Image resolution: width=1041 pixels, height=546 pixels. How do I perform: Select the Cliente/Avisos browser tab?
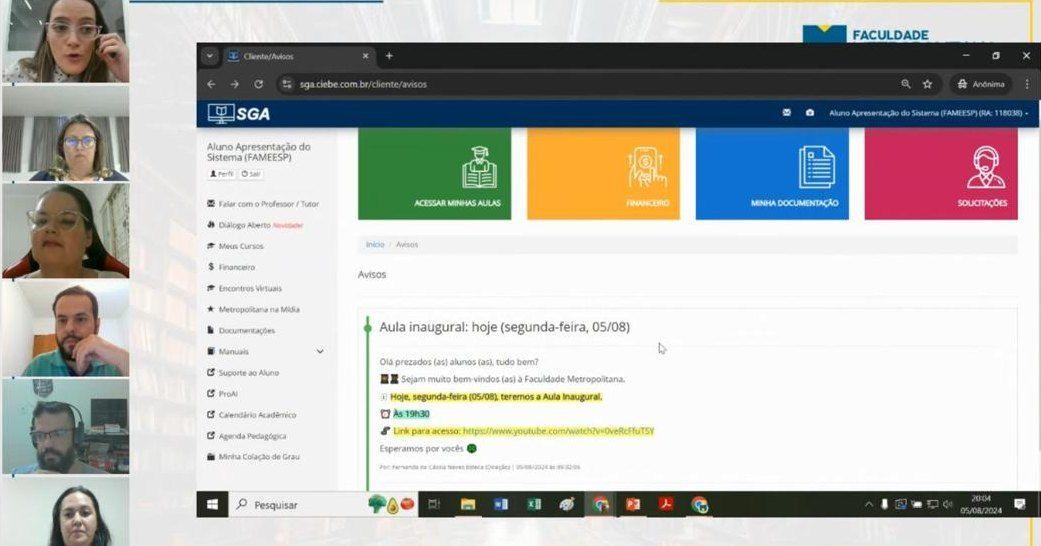[x=297, y=56]
